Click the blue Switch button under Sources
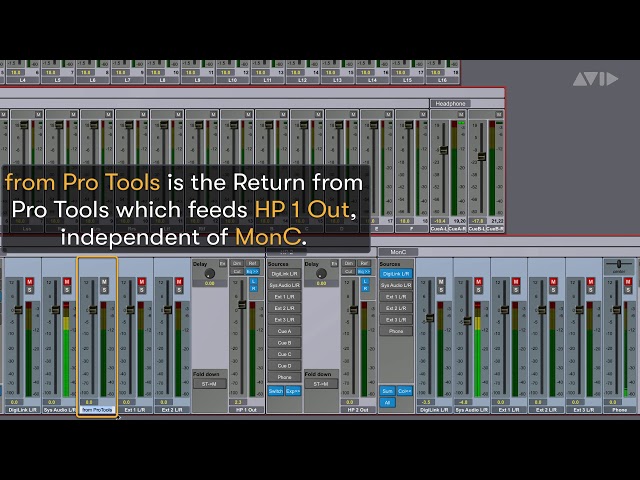Viewport: 640px width, 480px height. coord(276,391)
